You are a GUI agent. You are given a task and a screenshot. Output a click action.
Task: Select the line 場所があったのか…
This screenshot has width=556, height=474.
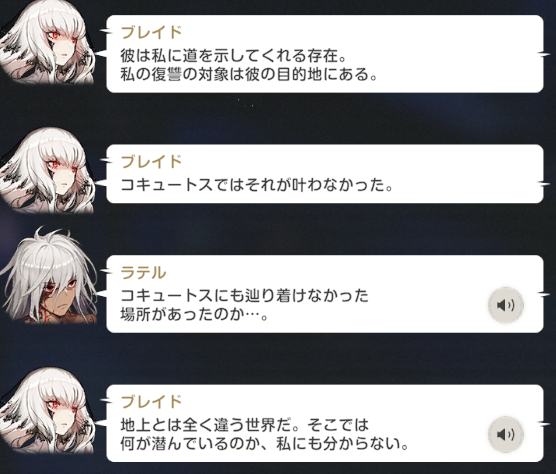point(194,314)
